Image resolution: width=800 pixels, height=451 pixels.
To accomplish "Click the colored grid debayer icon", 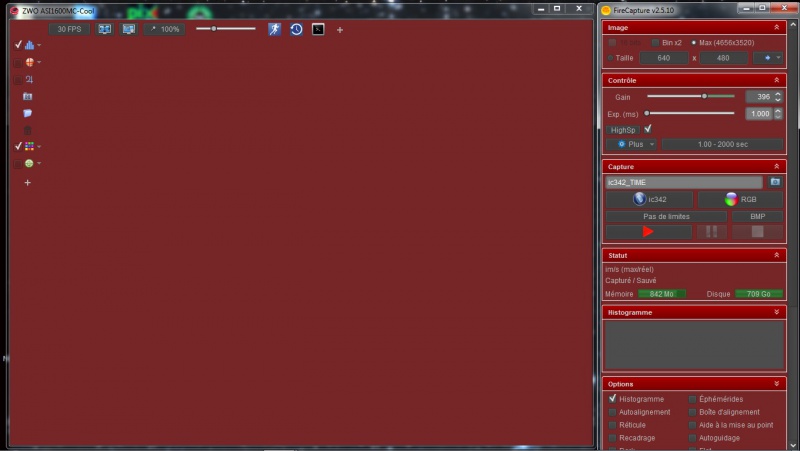I will tap(30, 146).
